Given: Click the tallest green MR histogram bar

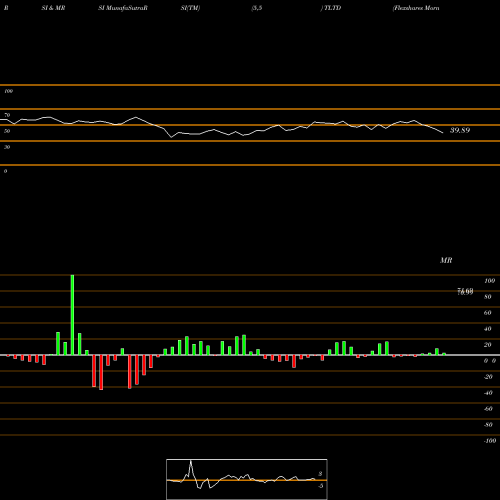Looking at the screenshot, I should [72, 315].
